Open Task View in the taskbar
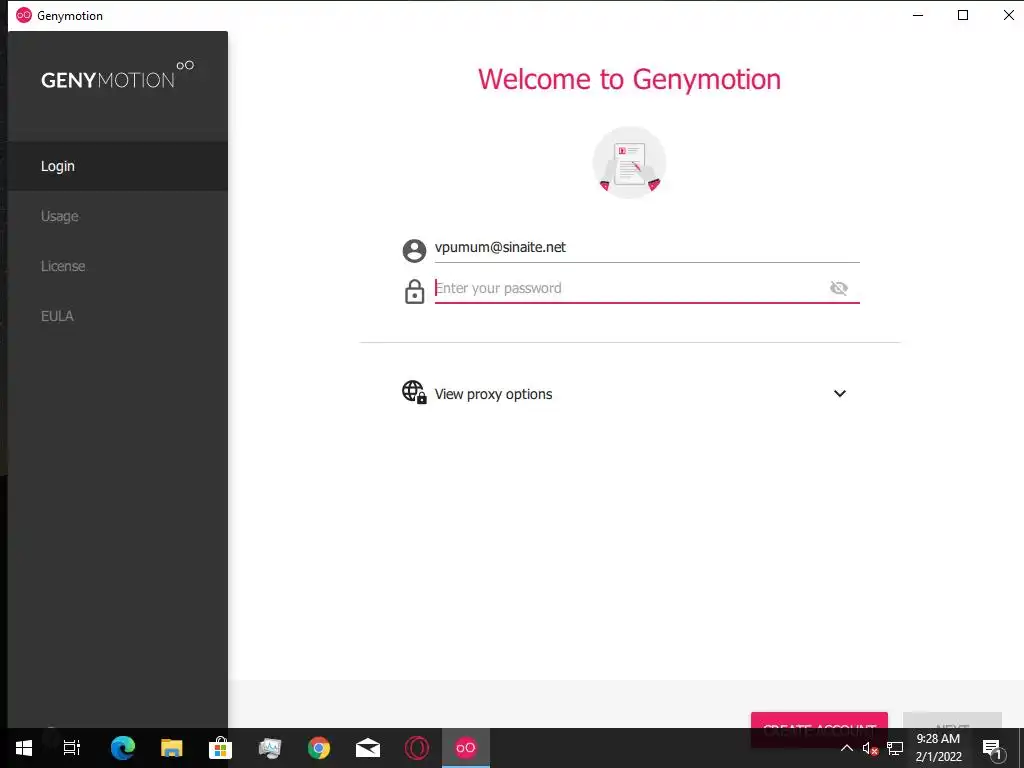1024x768 pixels. [x=72, y=748]
